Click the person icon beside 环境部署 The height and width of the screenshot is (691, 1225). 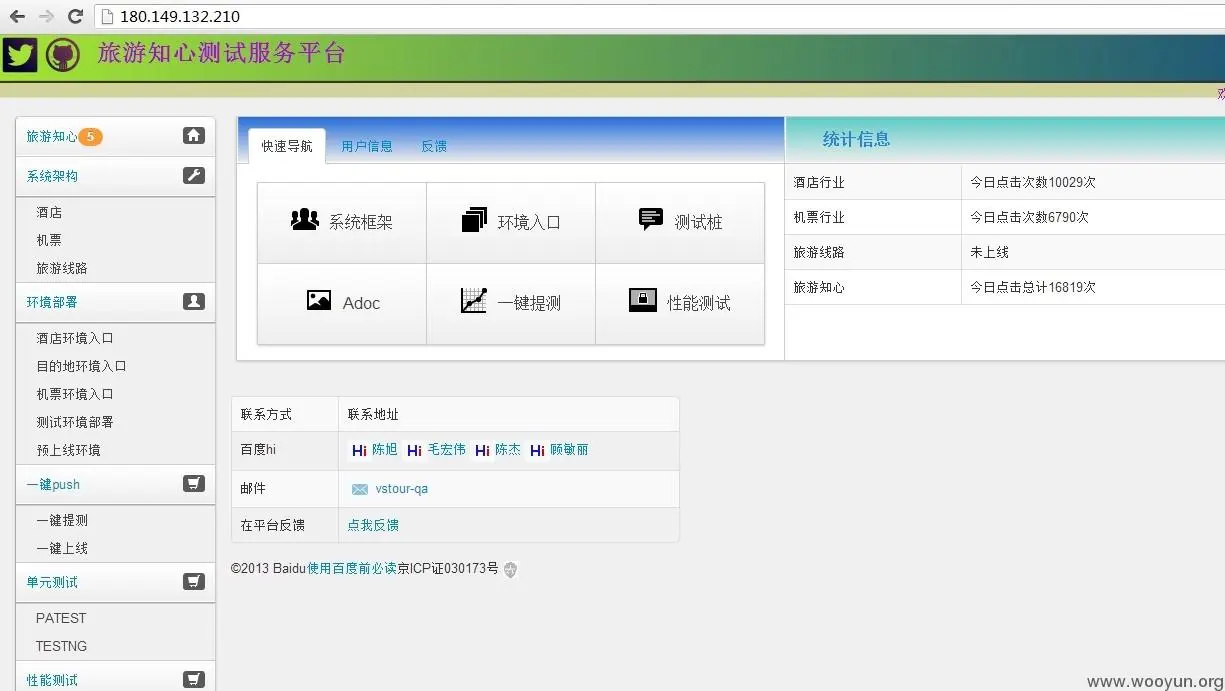tap(194, 301)
